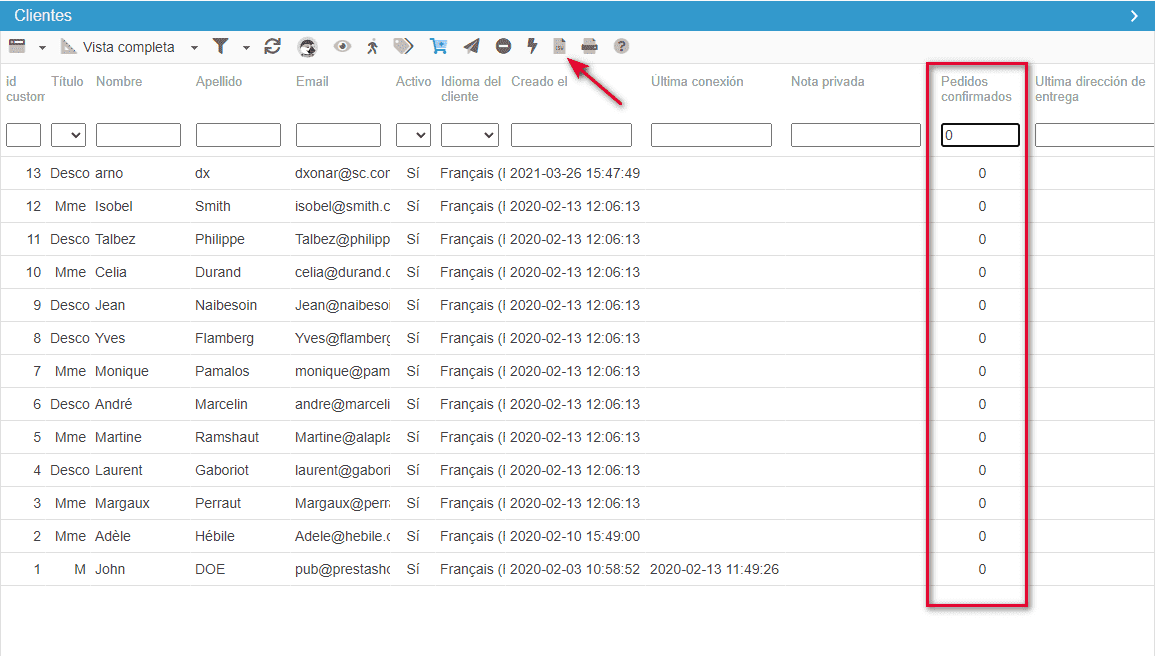Toggle the eye visibility icon
The image size is (1155, 656).
point(342,46)
